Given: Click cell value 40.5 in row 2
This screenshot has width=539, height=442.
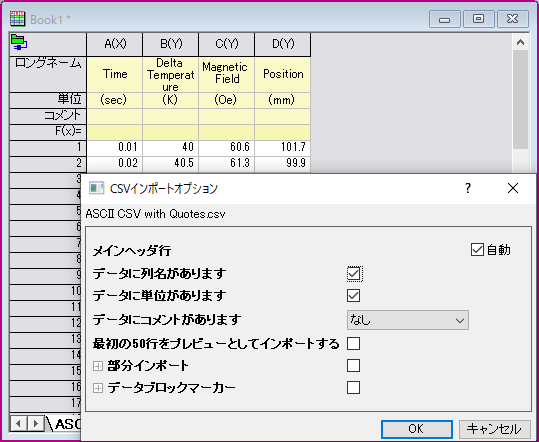Looking at the screenshot, I should [x=171, y=164].
